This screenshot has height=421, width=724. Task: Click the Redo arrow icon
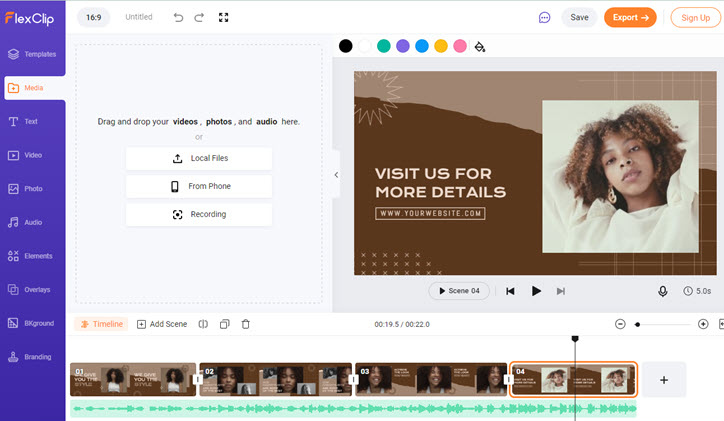199,17
